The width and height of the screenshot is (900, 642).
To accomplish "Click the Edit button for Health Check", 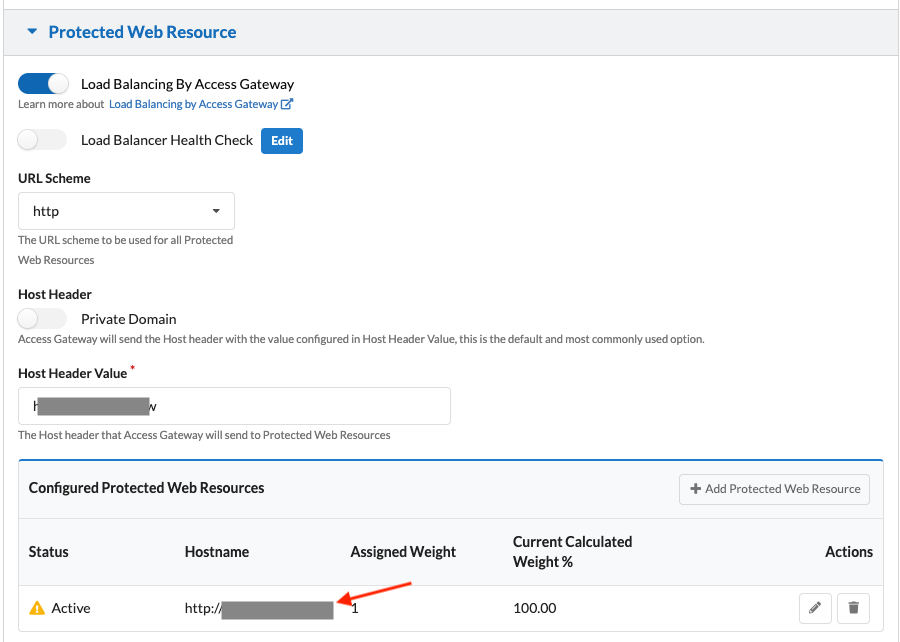I will [x=282, y=141].
